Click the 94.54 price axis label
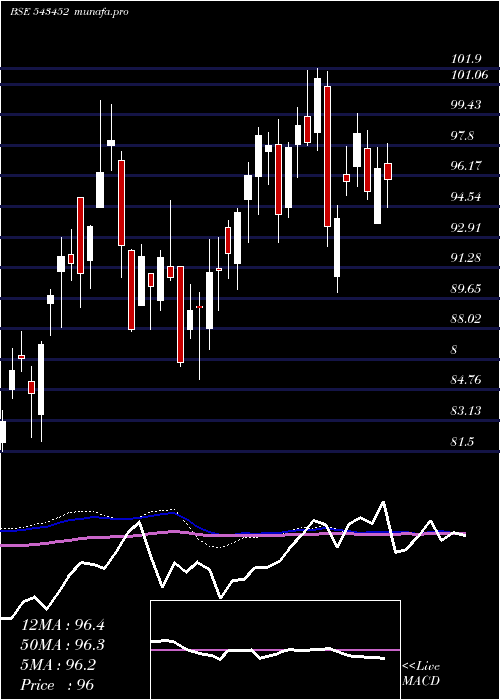 pyautogui.click(x=466, y=197)
